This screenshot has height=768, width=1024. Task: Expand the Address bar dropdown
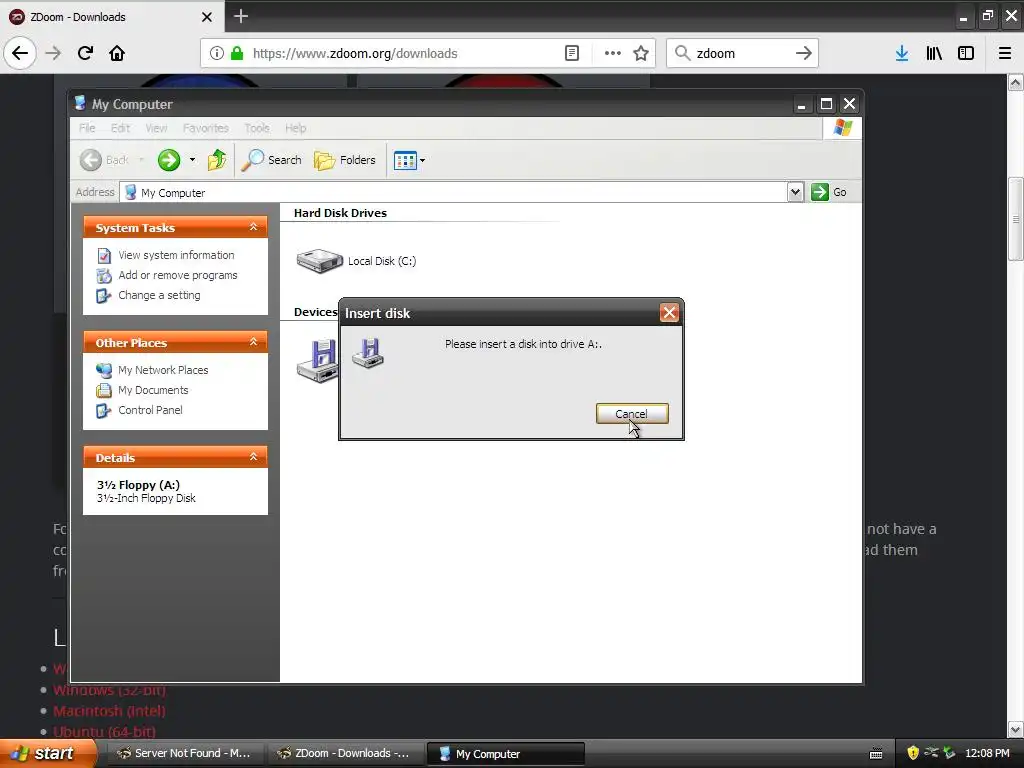(795, 192)
